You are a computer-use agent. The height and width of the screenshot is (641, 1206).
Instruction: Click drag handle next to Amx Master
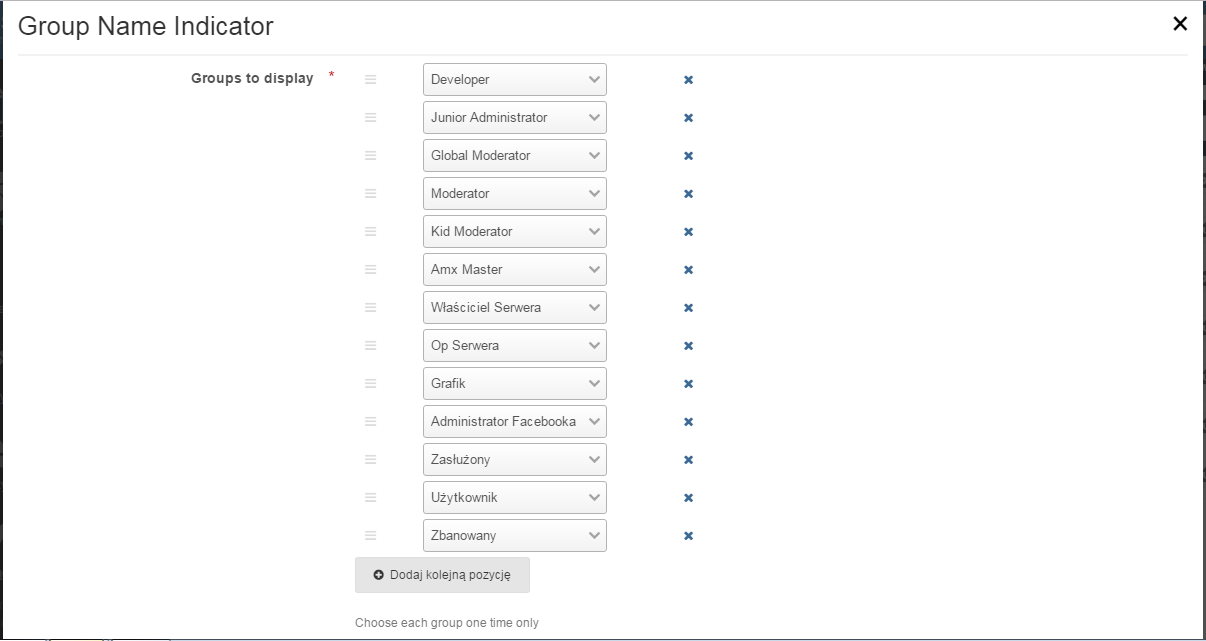(x=370, y=269)
